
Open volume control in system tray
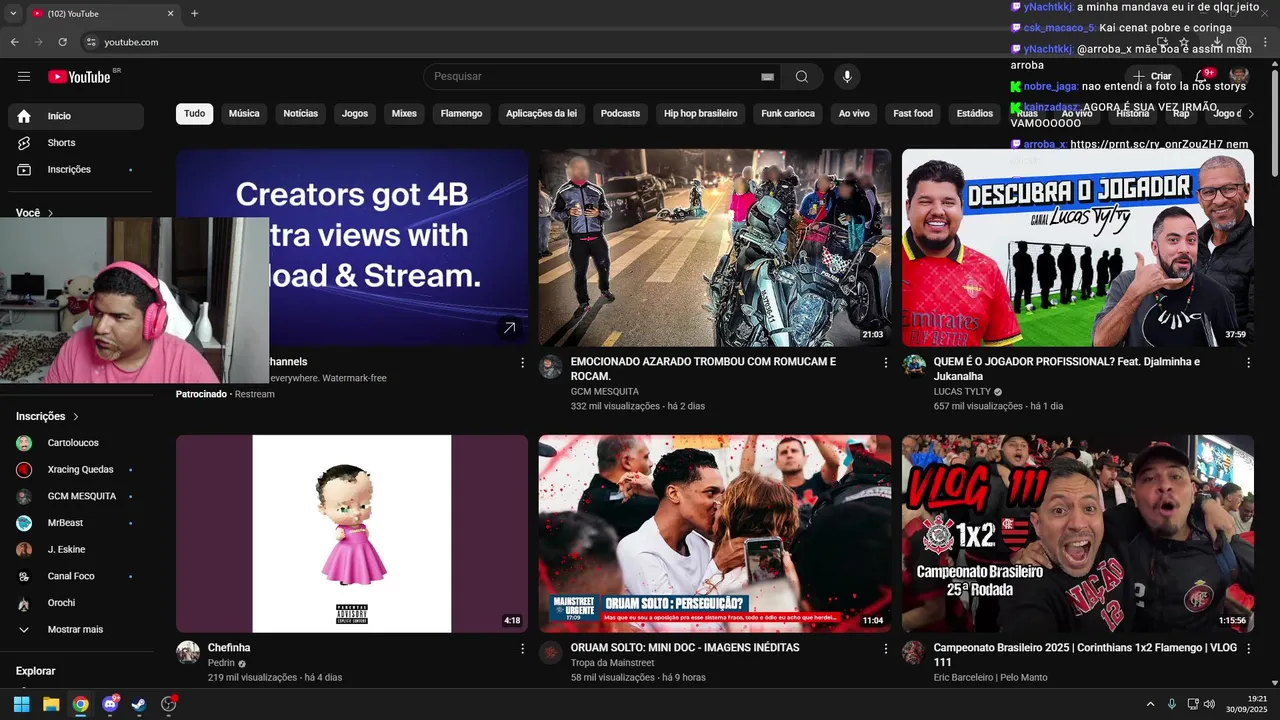click(x=1209, y=704)
